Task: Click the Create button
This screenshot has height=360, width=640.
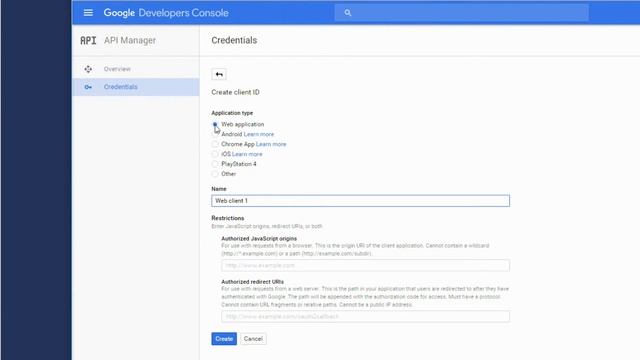Action: [224, 339]
